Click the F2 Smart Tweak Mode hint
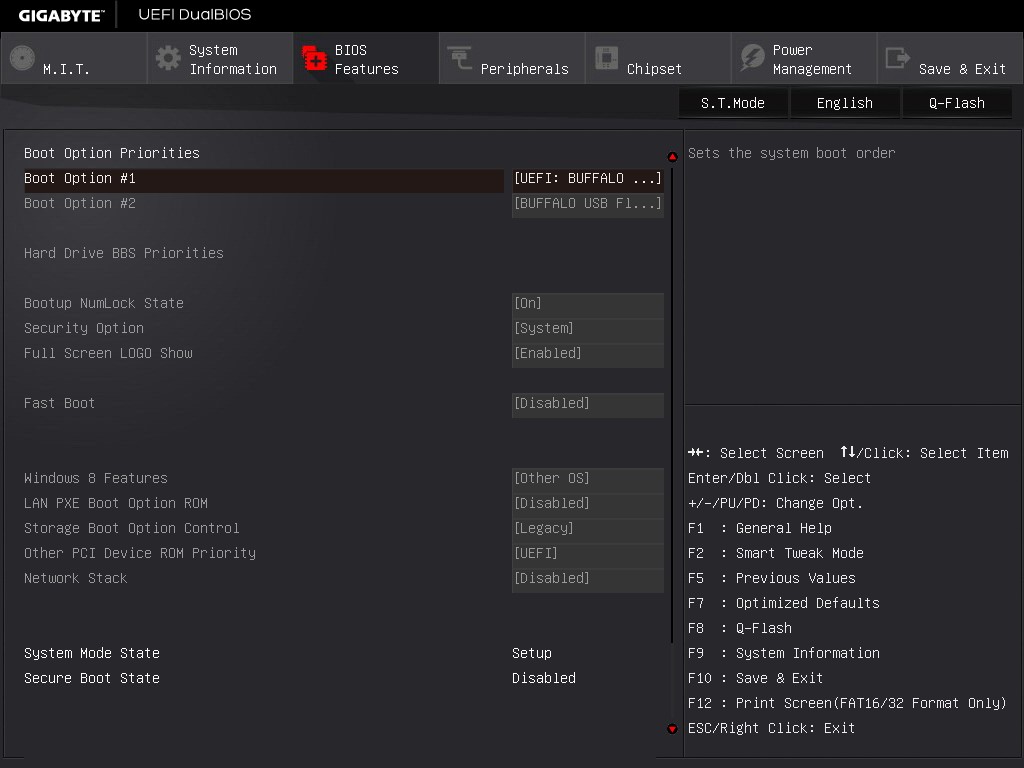 click(x=776, y=554)
